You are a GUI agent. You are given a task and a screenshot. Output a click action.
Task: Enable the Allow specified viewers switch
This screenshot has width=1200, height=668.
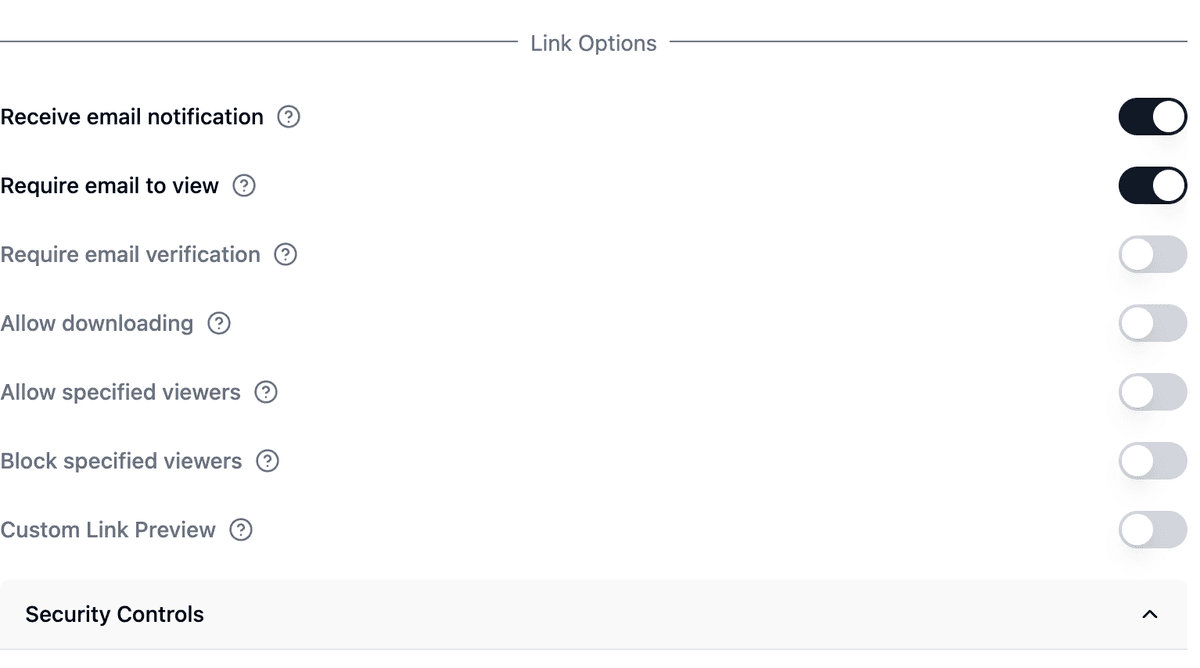click(x=1152, y=393)
